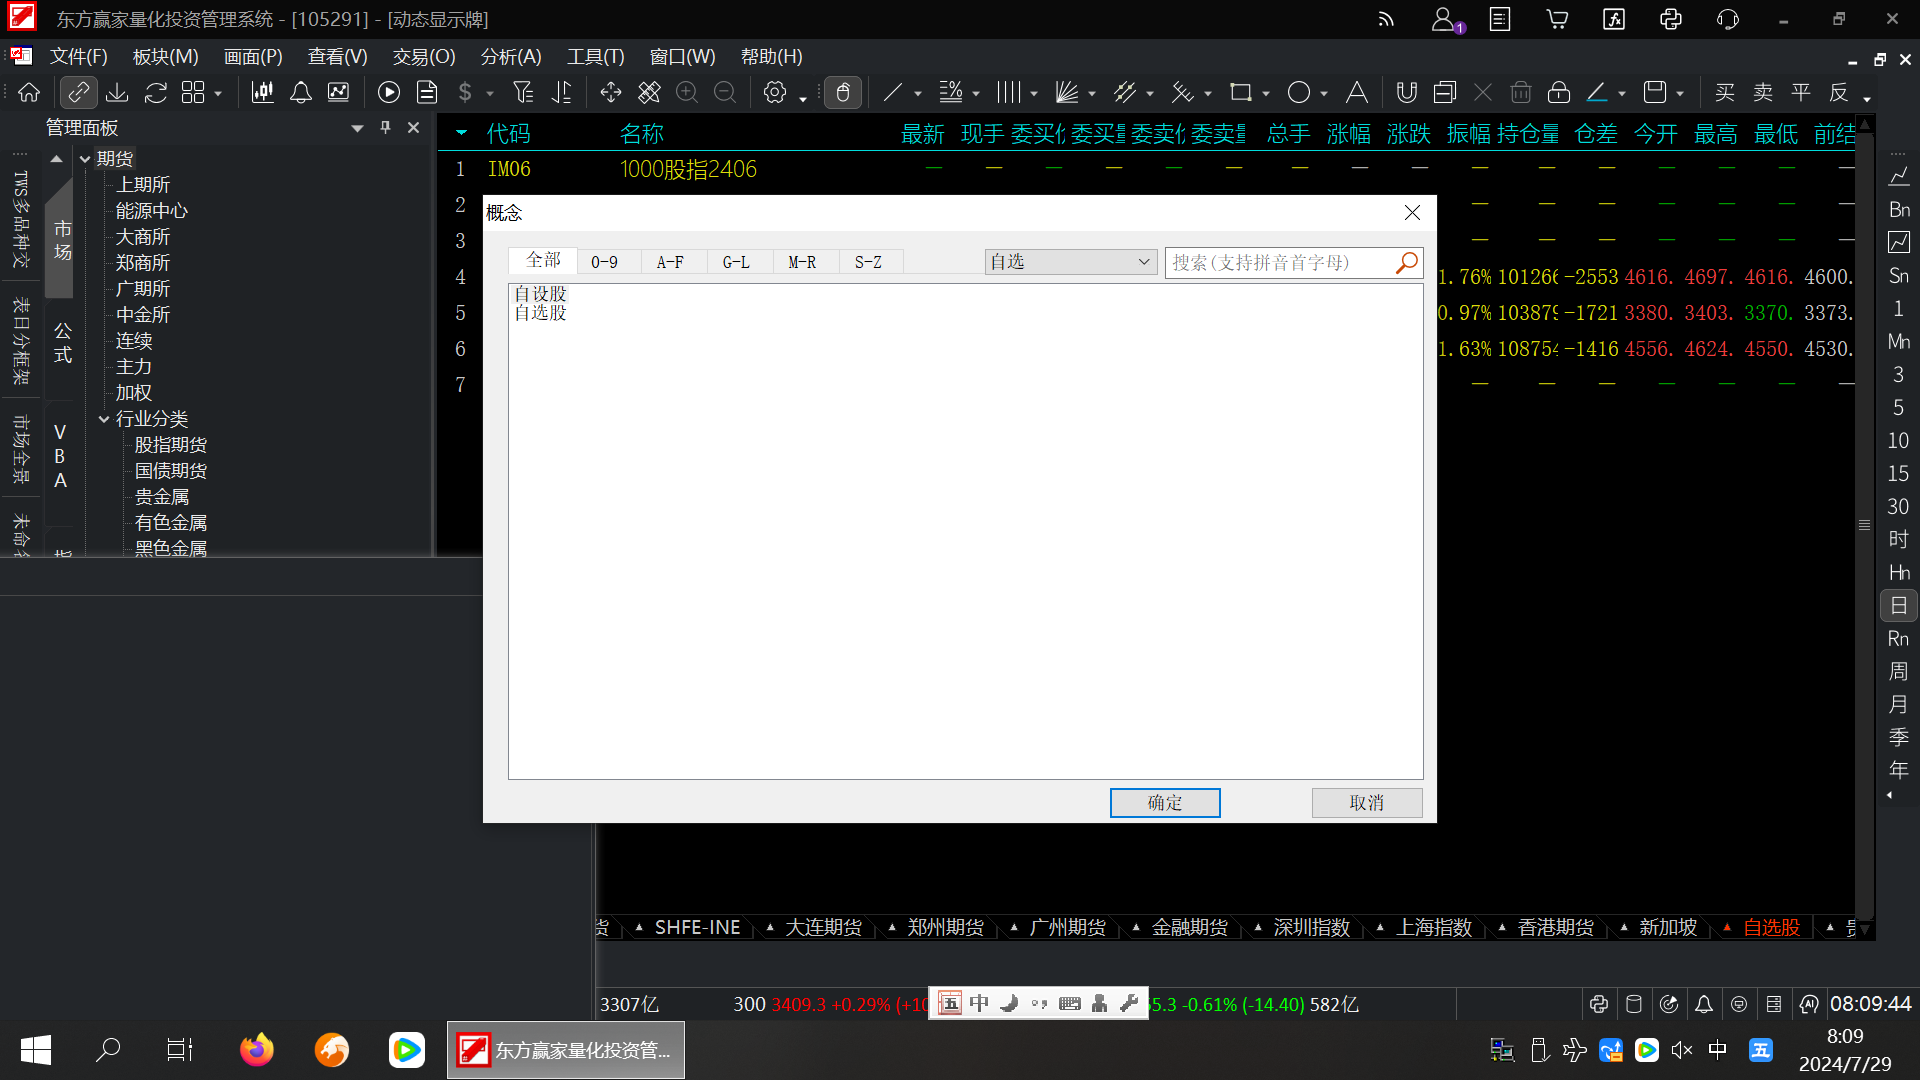Collapse the 期货 tree node
The height and width of the screenshot is (1080, 1920).
coord(85,159)
